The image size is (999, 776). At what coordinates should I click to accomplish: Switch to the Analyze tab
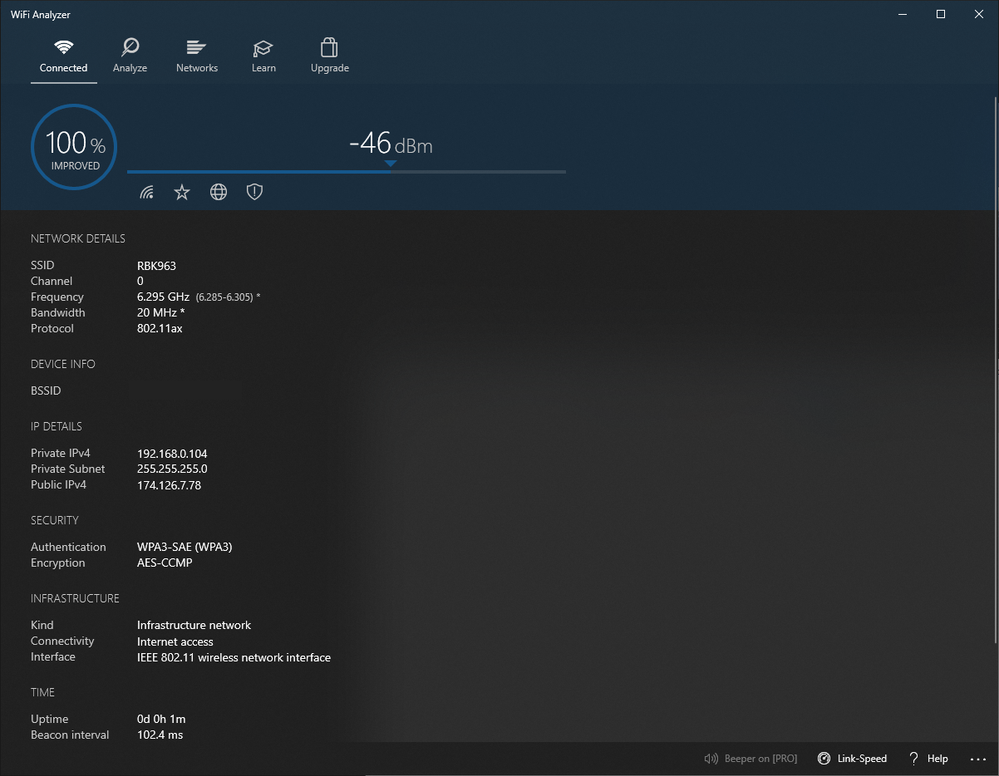pos(130,56)
